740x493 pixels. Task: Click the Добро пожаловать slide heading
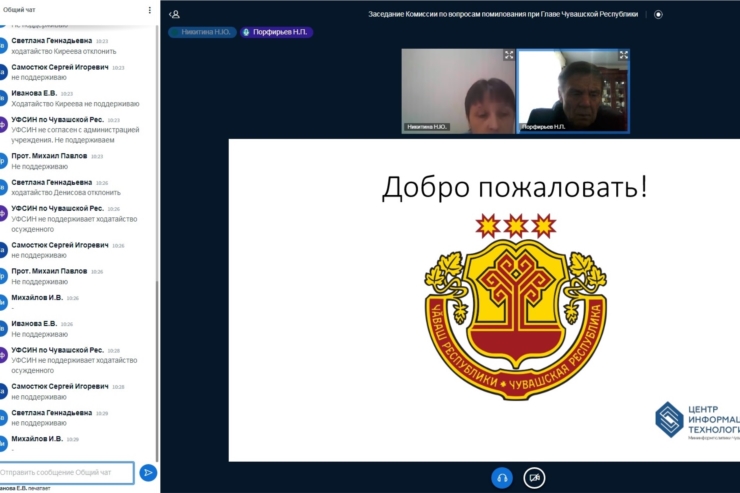click(x=514, y=187)
